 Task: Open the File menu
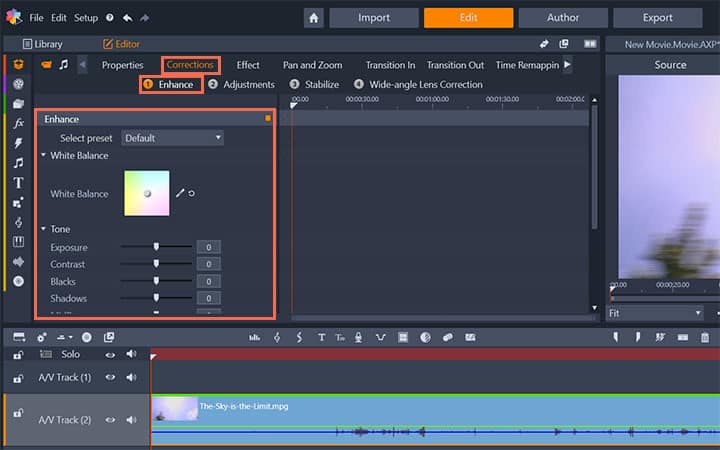pyautogui.click(x=36, y=18)
